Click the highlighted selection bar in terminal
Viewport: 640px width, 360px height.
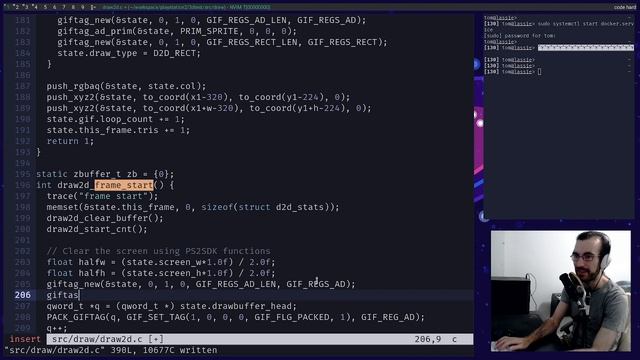(586, 48)
